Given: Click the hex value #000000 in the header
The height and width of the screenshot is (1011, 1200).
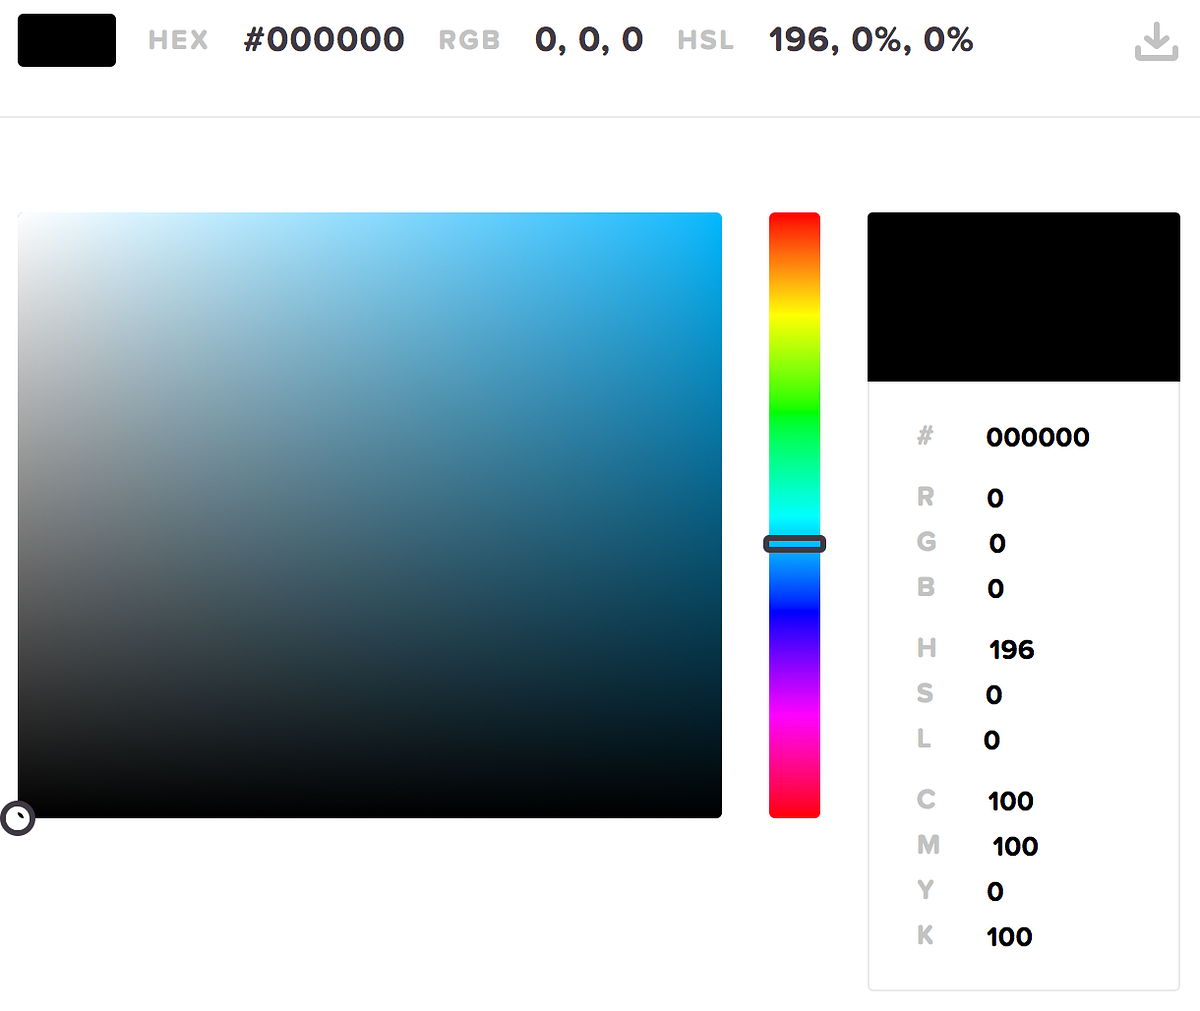Looking at the screenshot, I should 324,40.
